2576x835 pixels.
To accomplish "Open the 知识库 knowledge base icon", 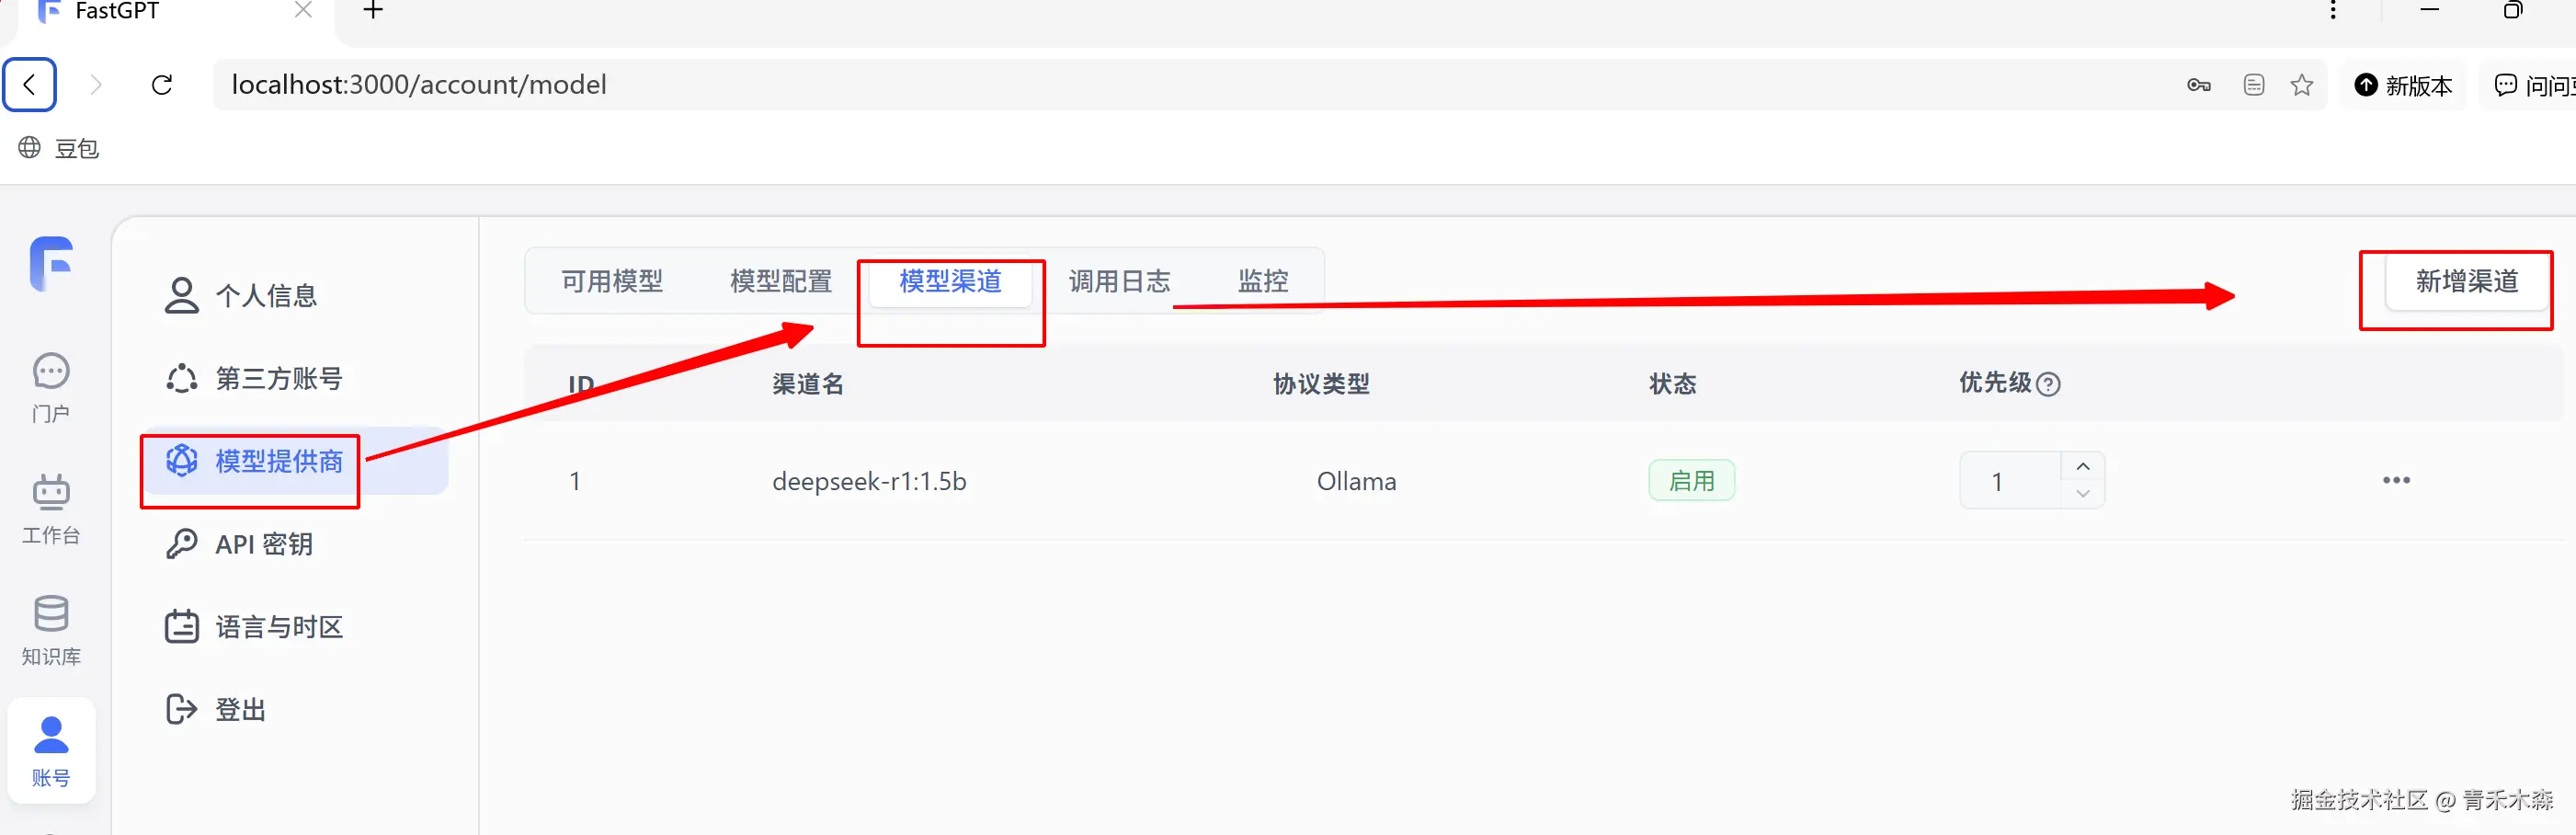I will click(51, 631).
